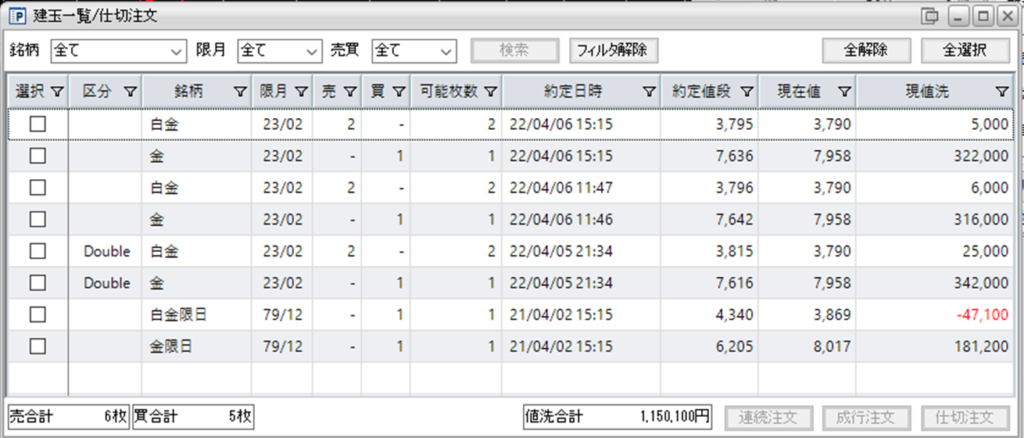Click the filter icon on 約定値段 column

(746, 93)
